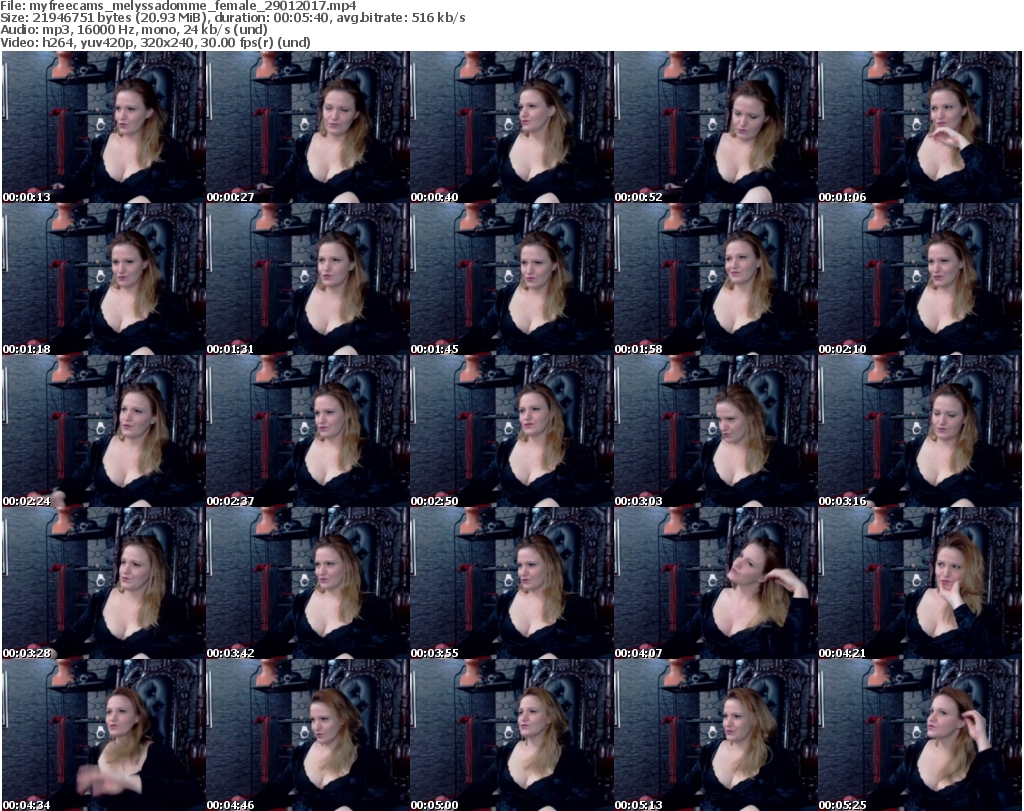Select the frame stamped 00:01:06
The width and height of the screenshot is (1024, 811).
pyautogui.click(x=920, y=127)
